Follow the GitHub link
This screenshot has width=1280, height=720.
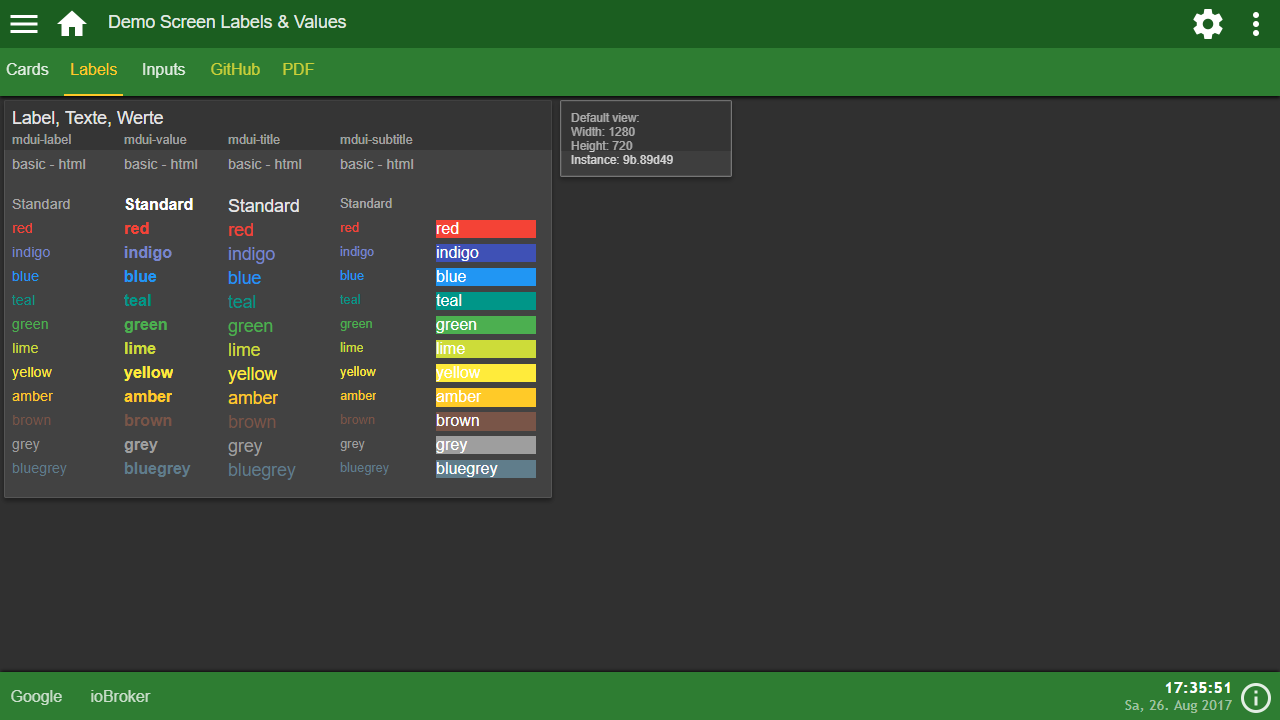pyautogui.click(x=235, y=70)
